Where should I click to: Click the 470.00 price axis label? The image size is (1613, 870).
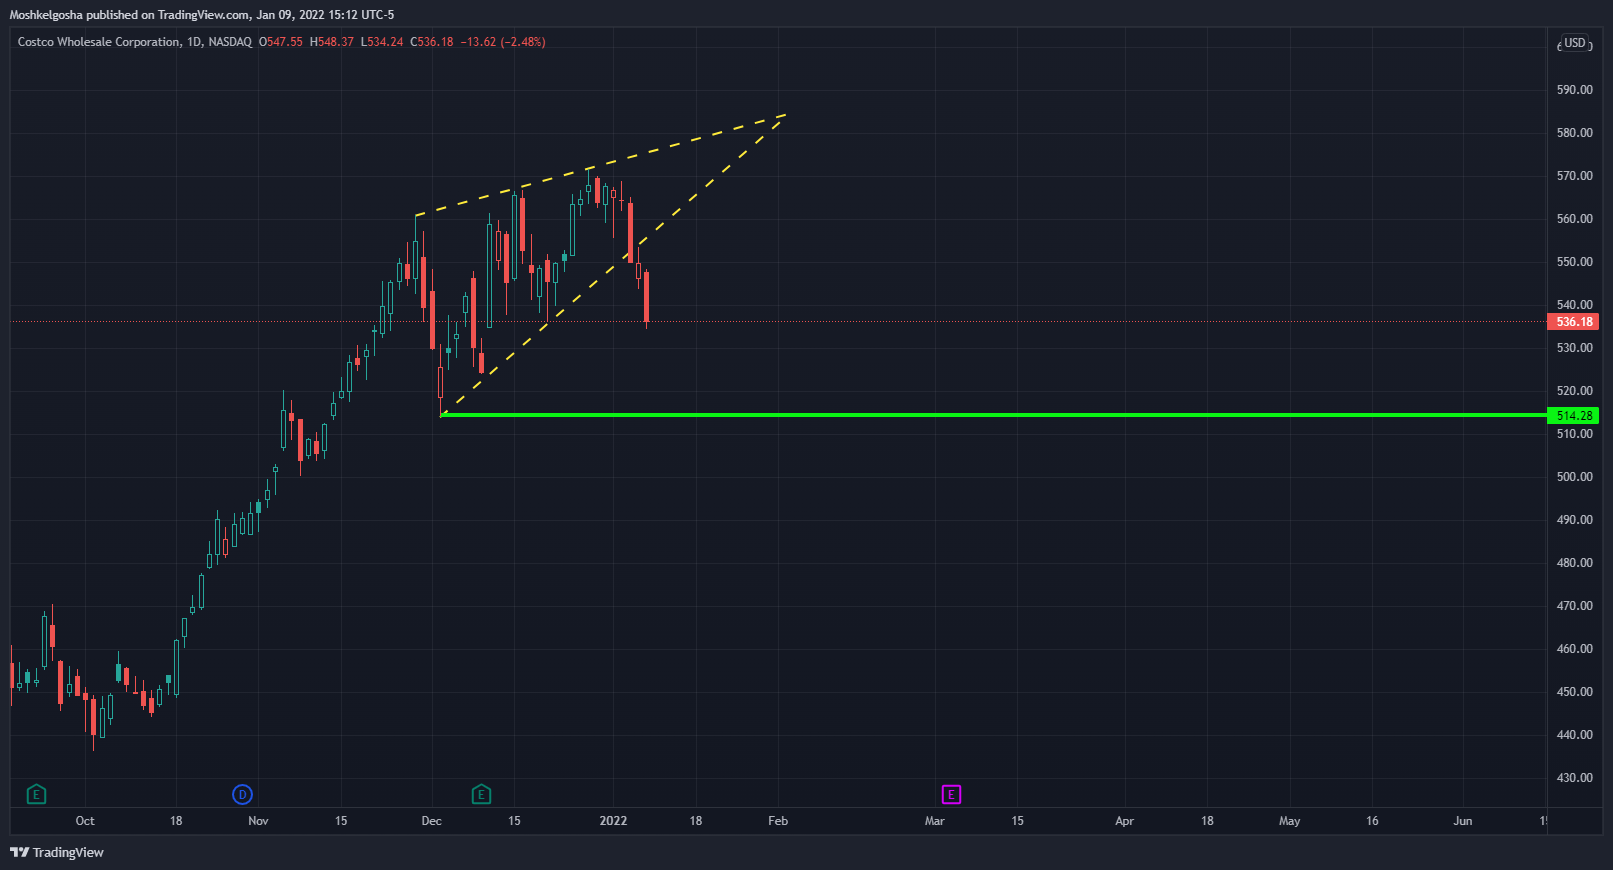pos(1574,606)
